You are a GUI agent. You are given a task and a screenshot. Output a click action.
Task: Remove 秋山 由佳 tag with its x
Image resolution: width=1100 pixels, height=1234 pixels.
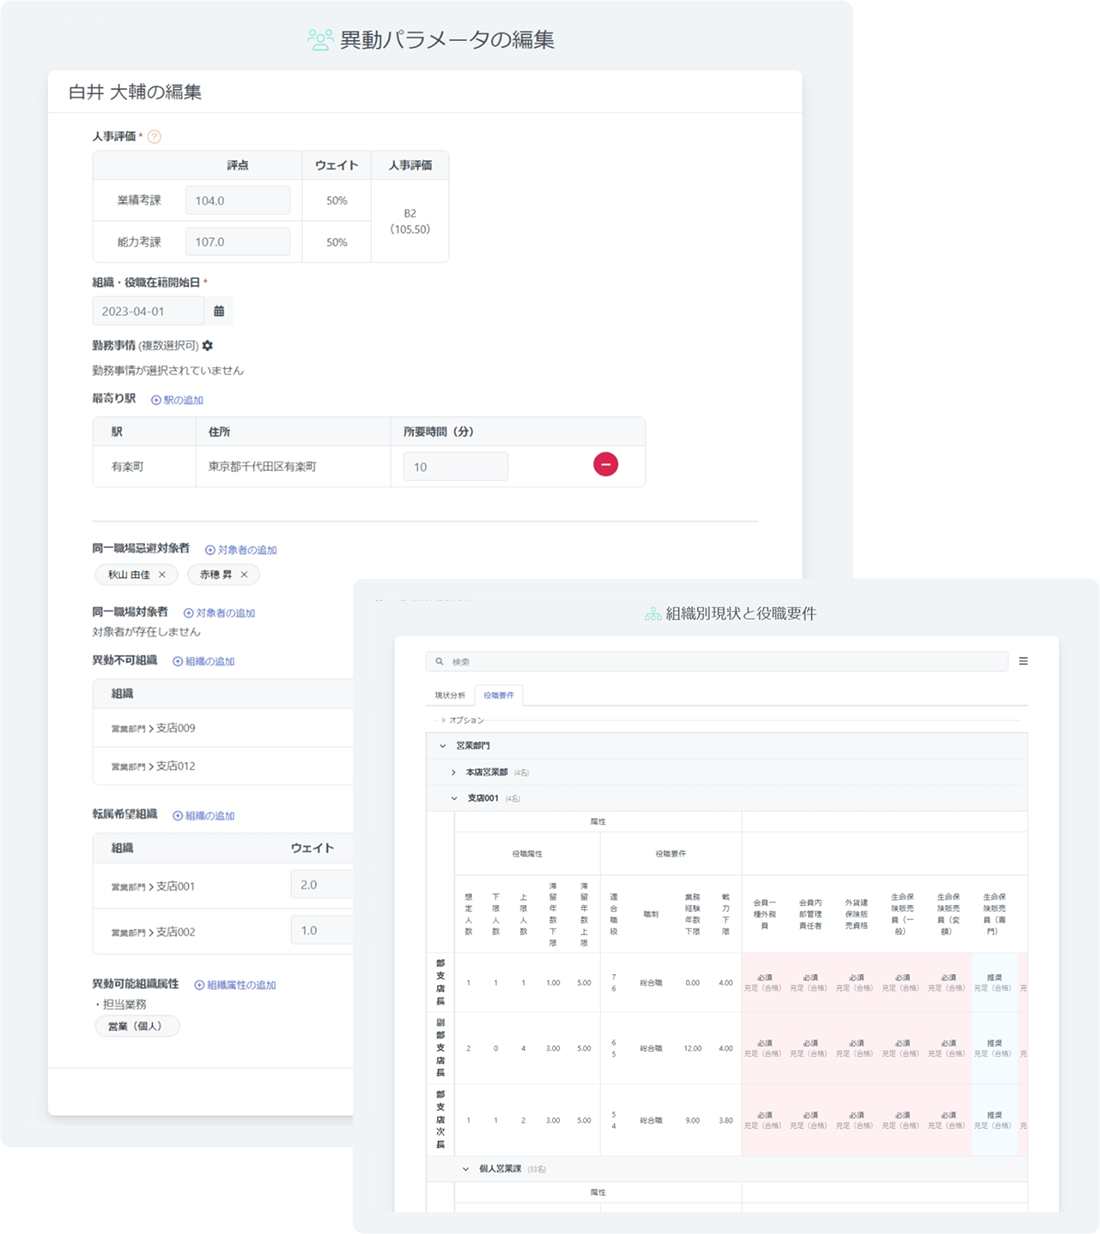pyautogui.click(x=162, y=574)
